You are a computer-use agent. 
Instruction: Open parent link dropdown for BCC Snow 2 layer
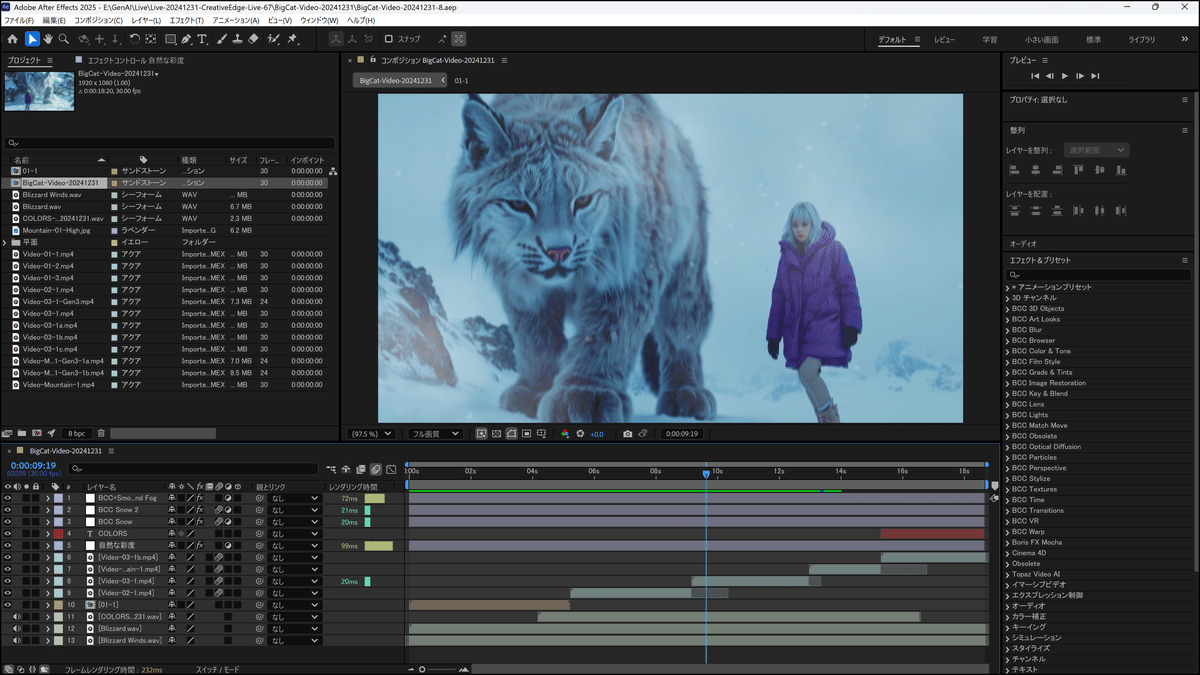(x=296, y=510)
